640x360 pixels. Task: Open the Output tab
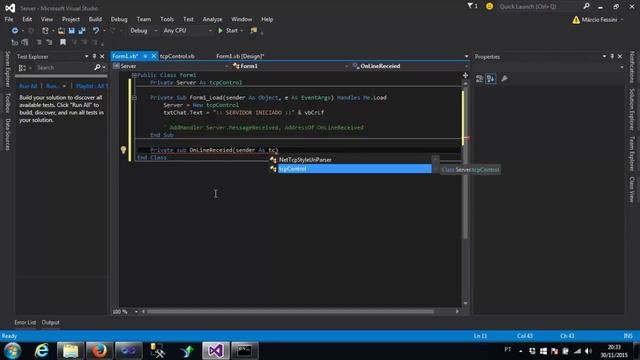pyautogui.click(x=51, y=322)
